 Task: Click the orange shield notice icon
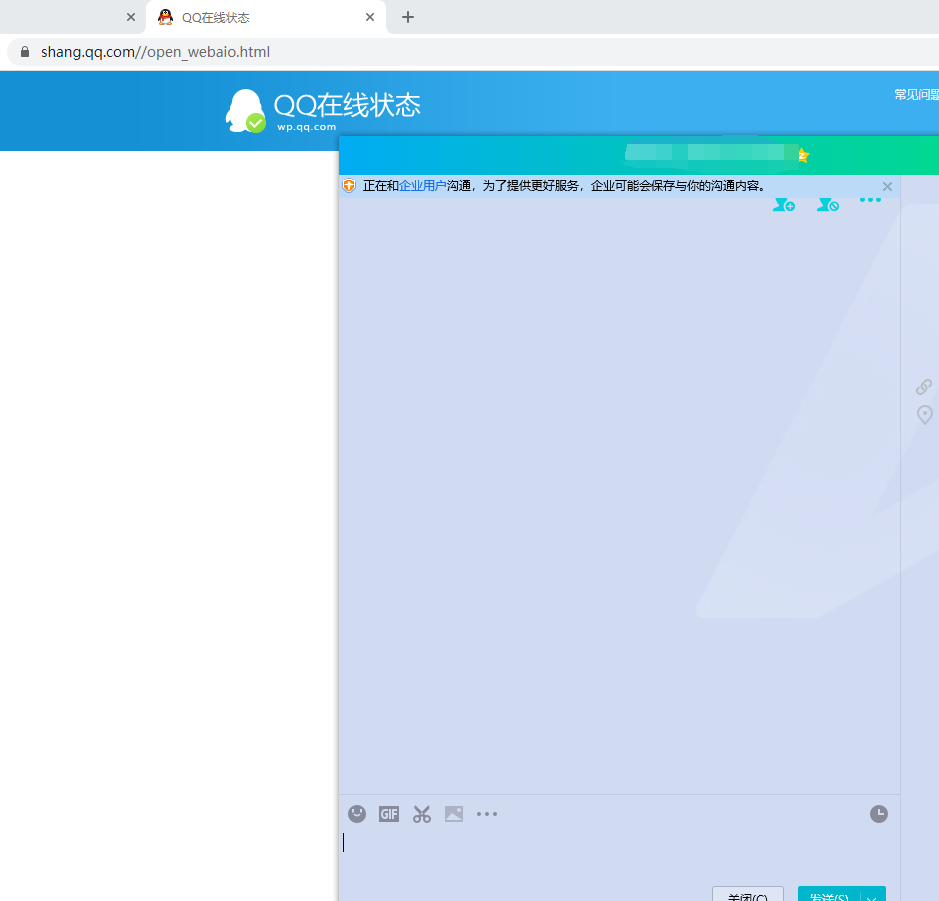tap(349, 186)
